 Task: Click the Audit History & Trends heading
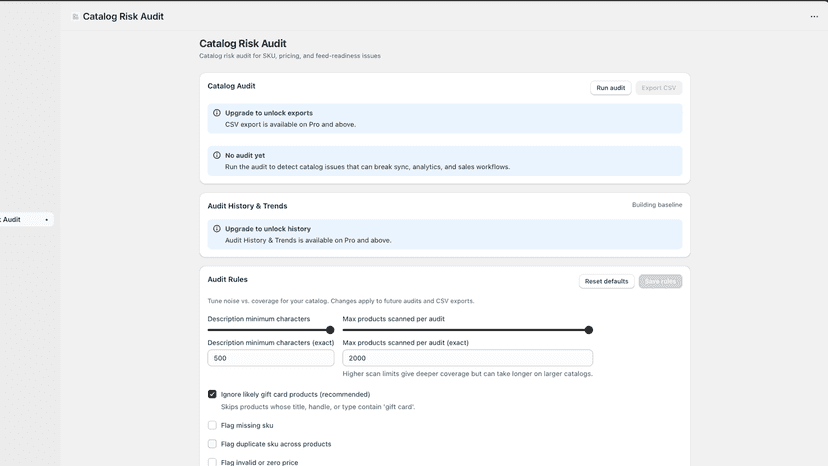247,206
